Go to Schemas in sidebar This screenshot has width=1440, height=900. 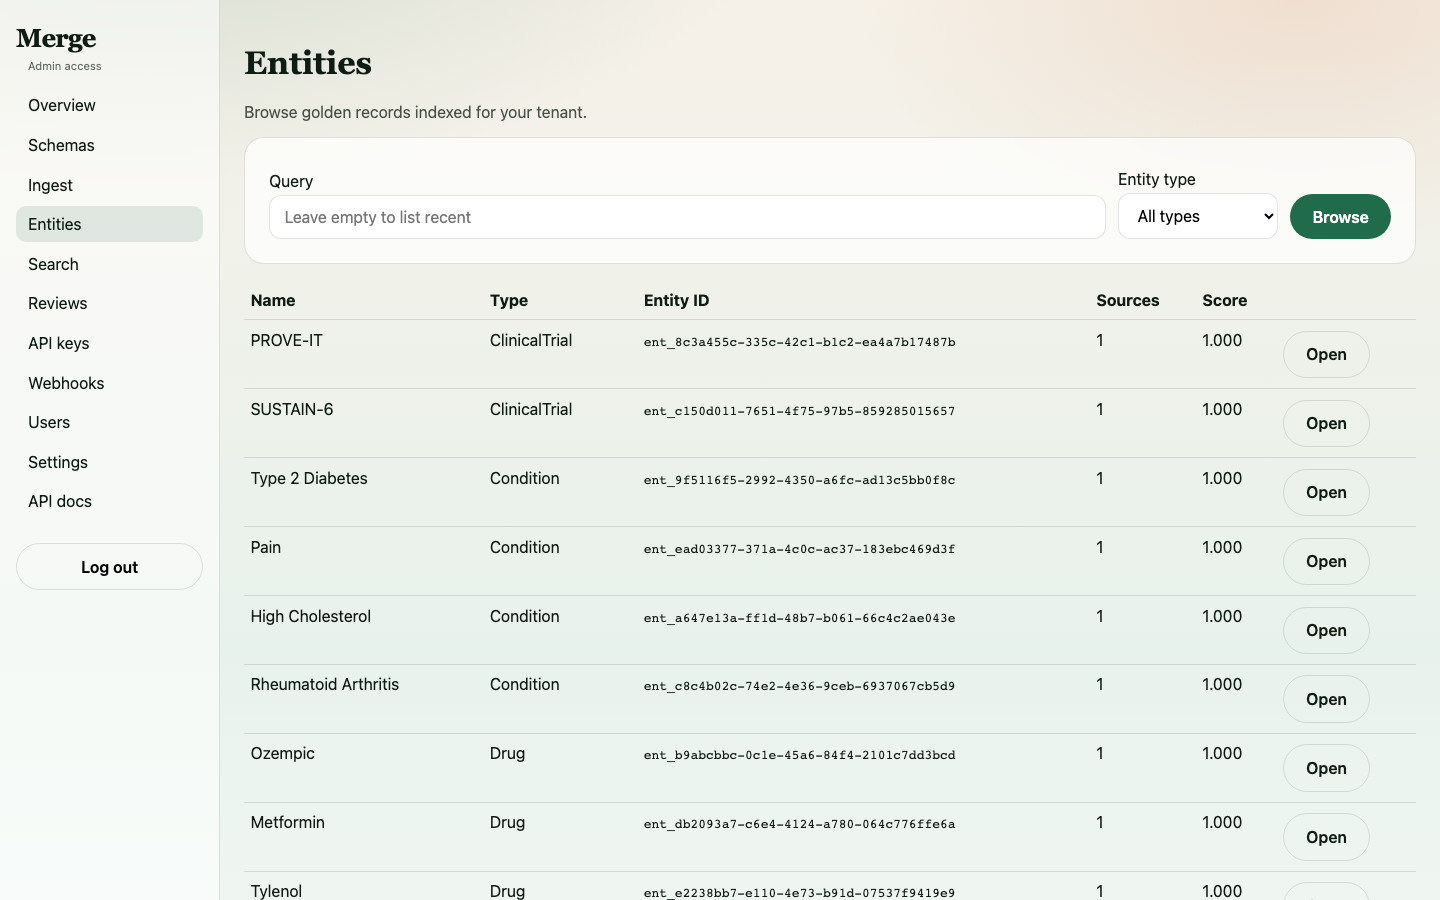pos(109,145)
